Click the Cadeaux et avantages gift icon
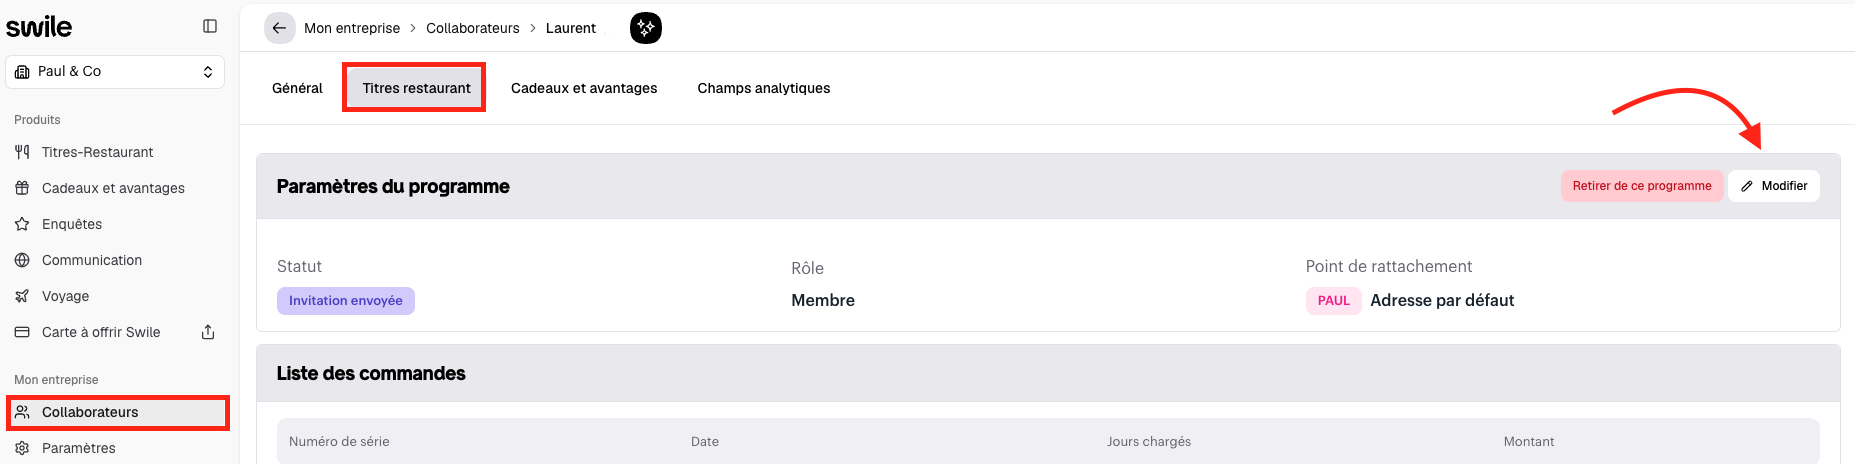Viewport: 1855px width, 464px height. [22, 188]
